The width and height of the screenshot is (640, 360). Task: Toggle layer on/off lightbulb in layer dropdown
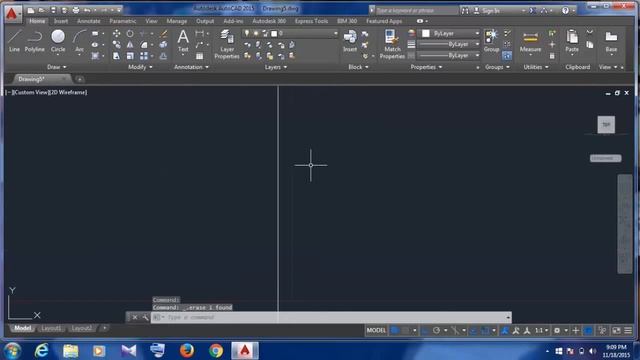pyautogui.click(x=247, y=33)
